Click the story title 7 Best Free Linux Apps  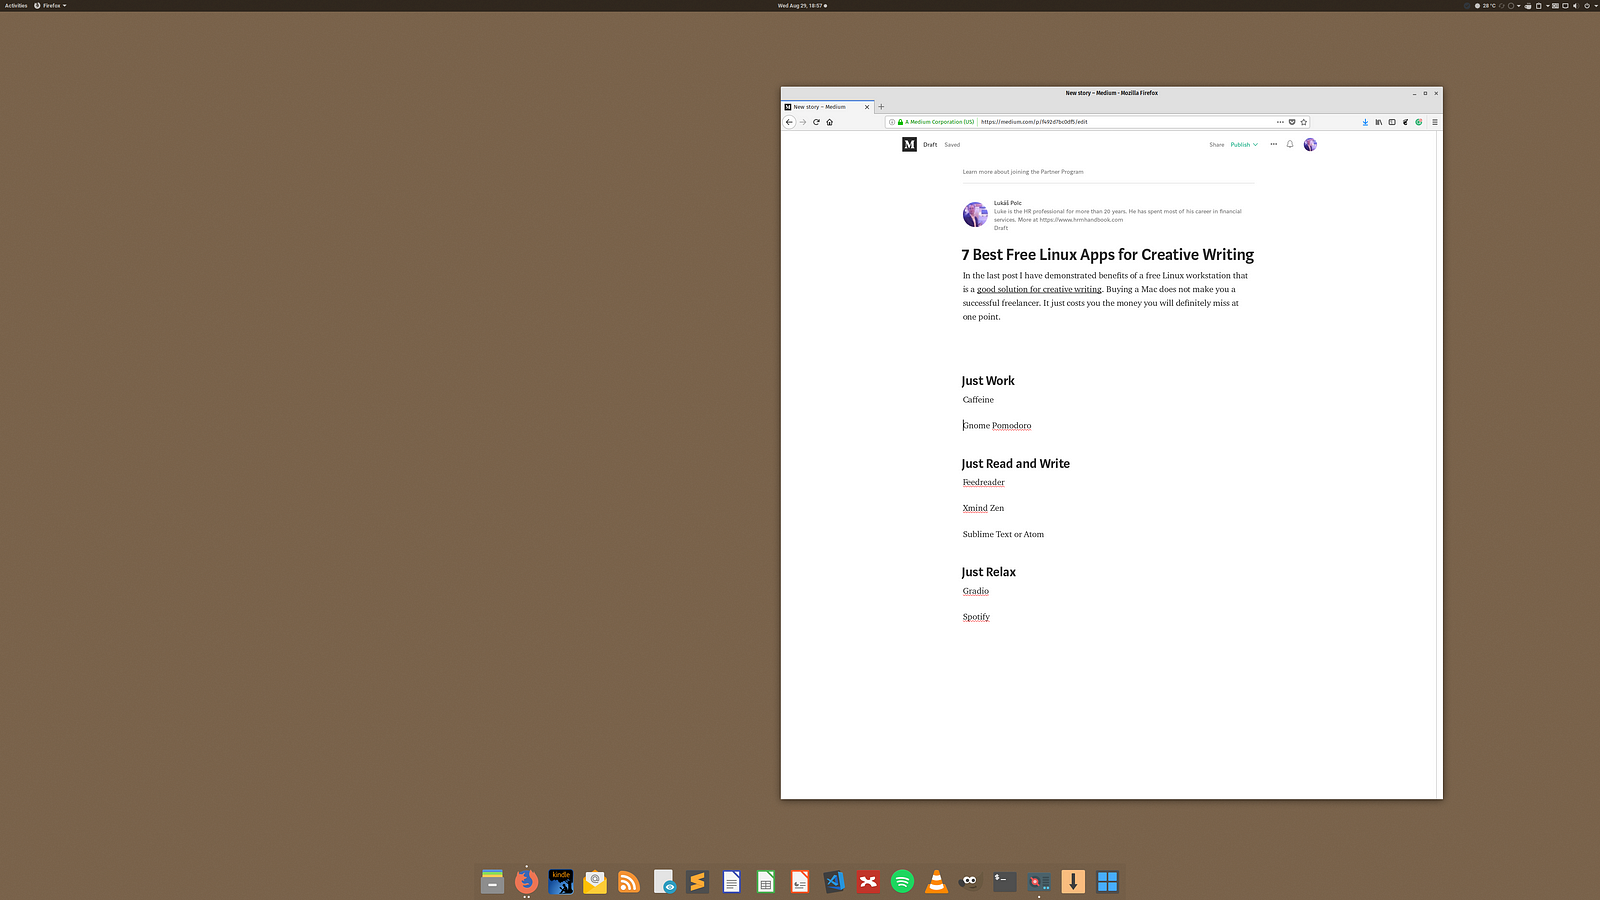coord(1108,255)
